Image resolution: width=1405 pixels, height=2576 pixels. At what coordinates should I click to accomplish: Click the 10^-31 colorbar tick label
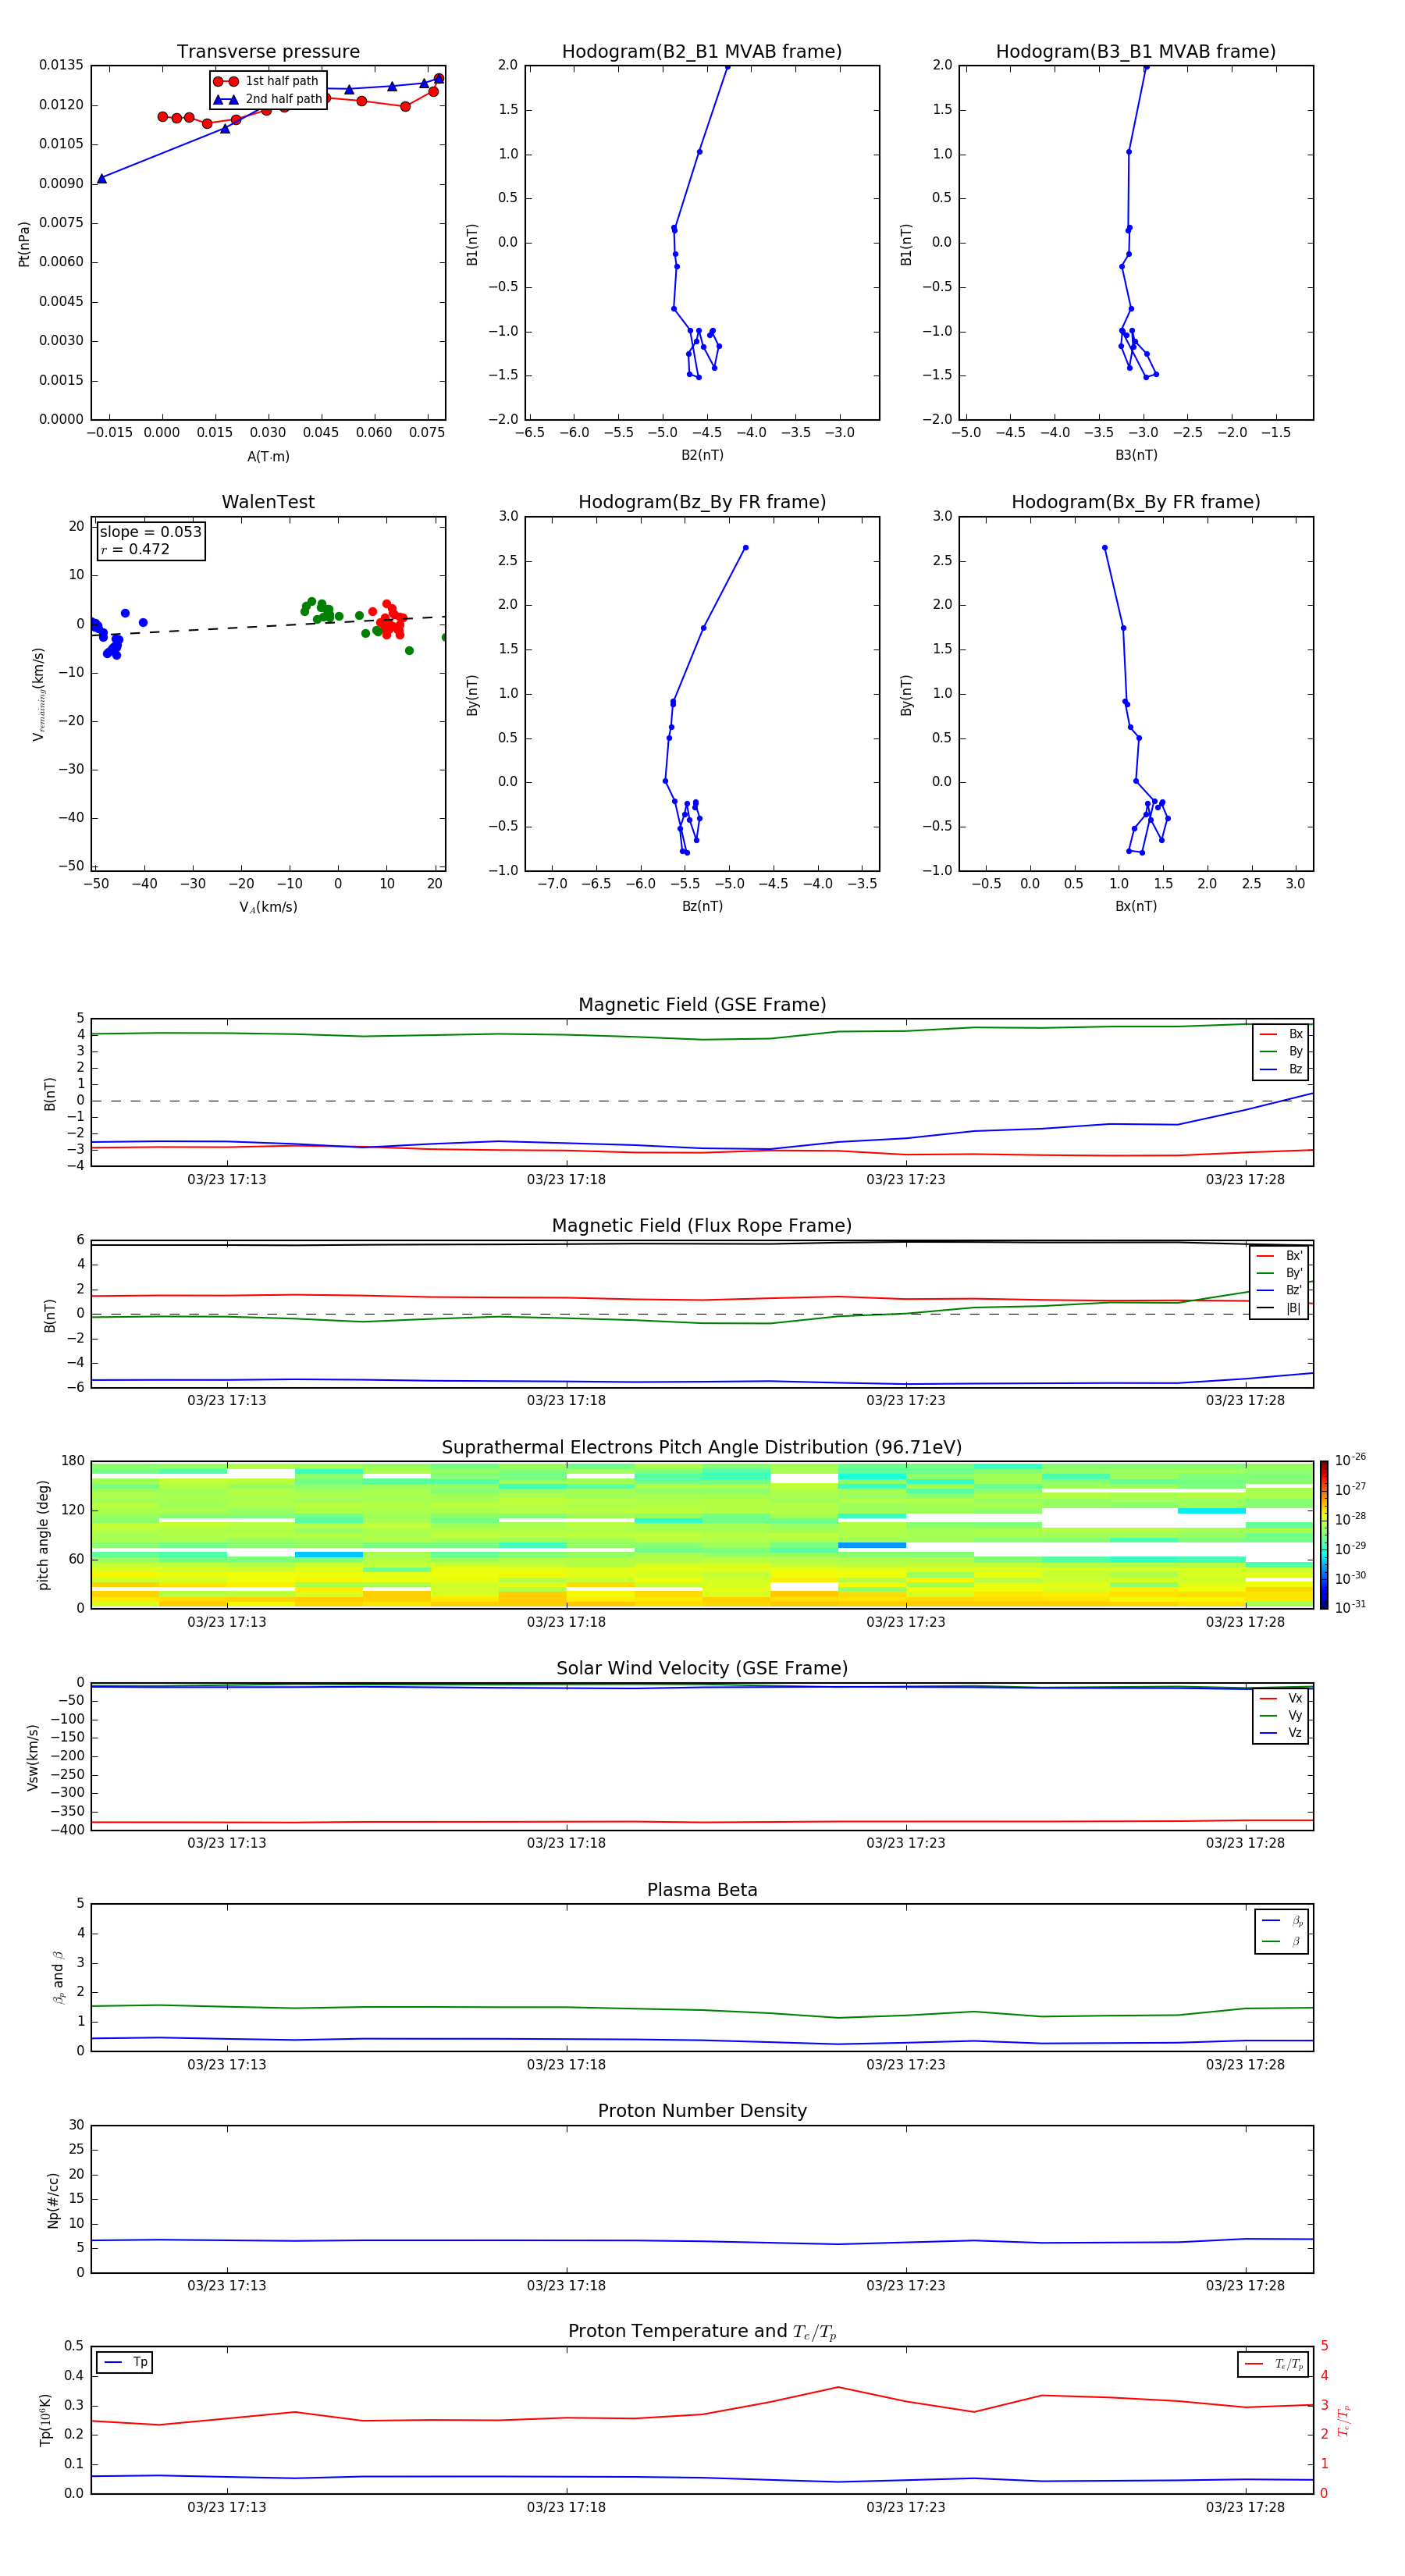point(1350,1607)
